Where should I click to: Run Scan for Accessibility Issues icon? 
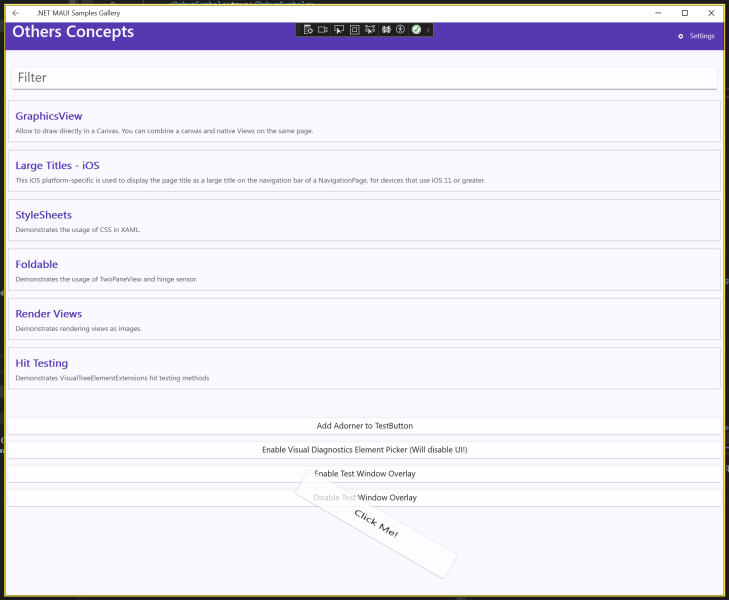[x=400, y=30]
